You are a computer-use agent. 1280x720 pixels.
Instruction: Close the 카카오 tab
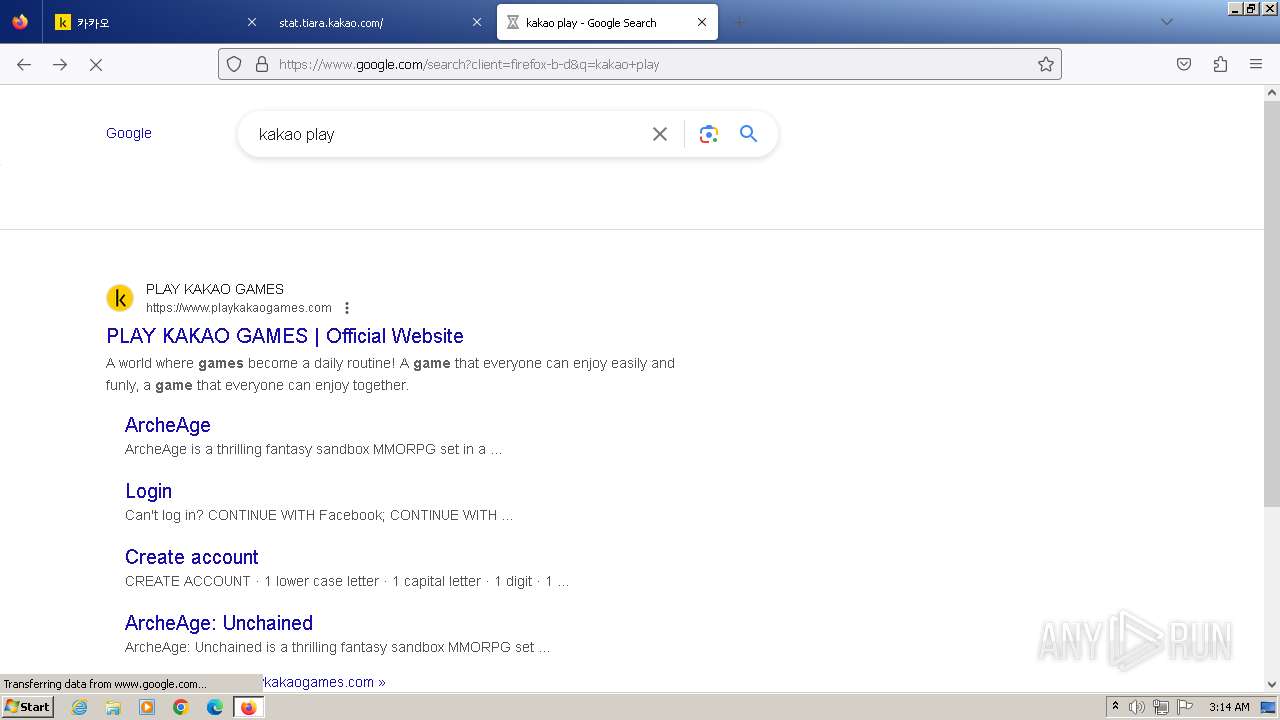(x=252, y=22)
